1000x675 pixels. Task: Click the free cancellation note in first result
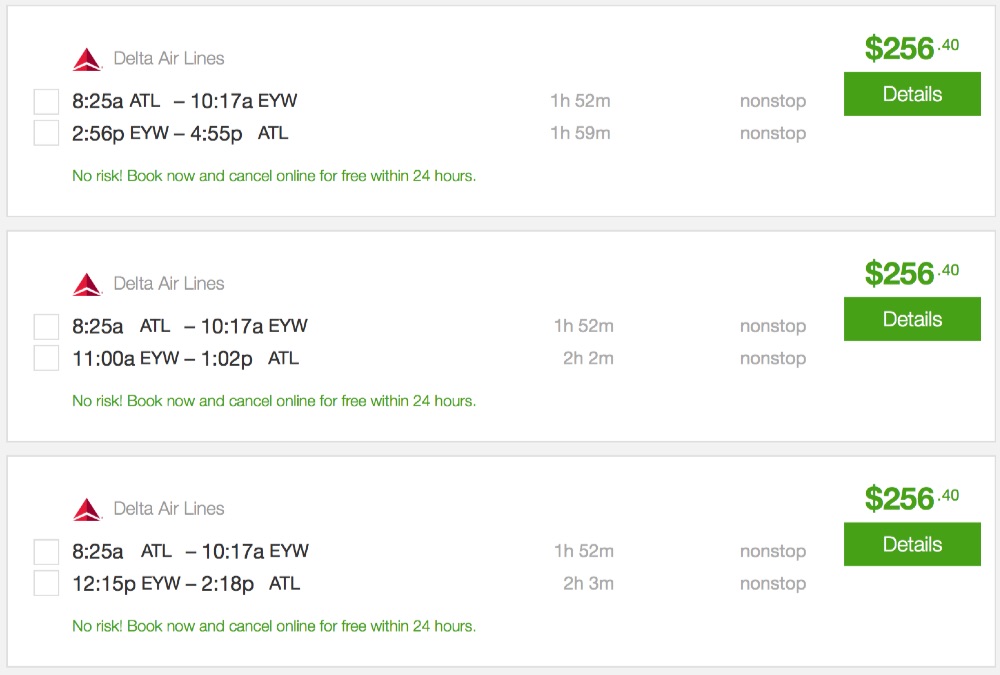(274, 176)
